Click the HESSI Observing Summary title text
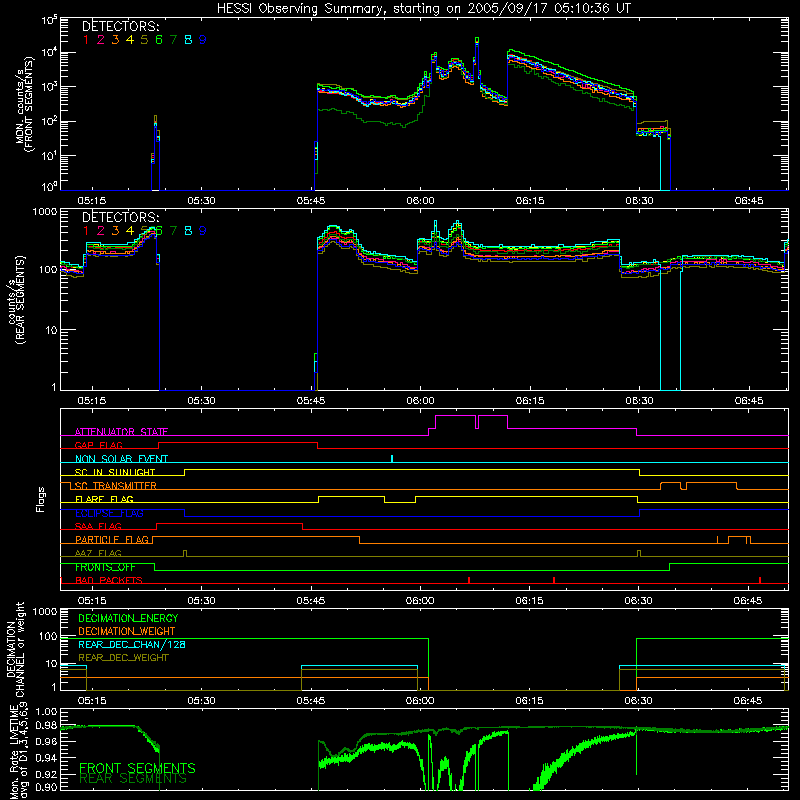Image resolution: width=800 pixels, height=800 pixels. coord(423,9)
